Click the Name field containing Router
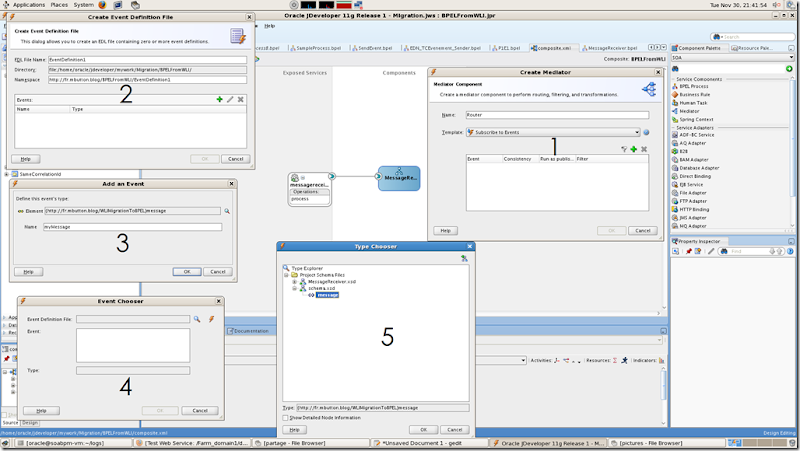Image resolution: width=800 pixels, height=451 pixels. (x=557, y=115)
